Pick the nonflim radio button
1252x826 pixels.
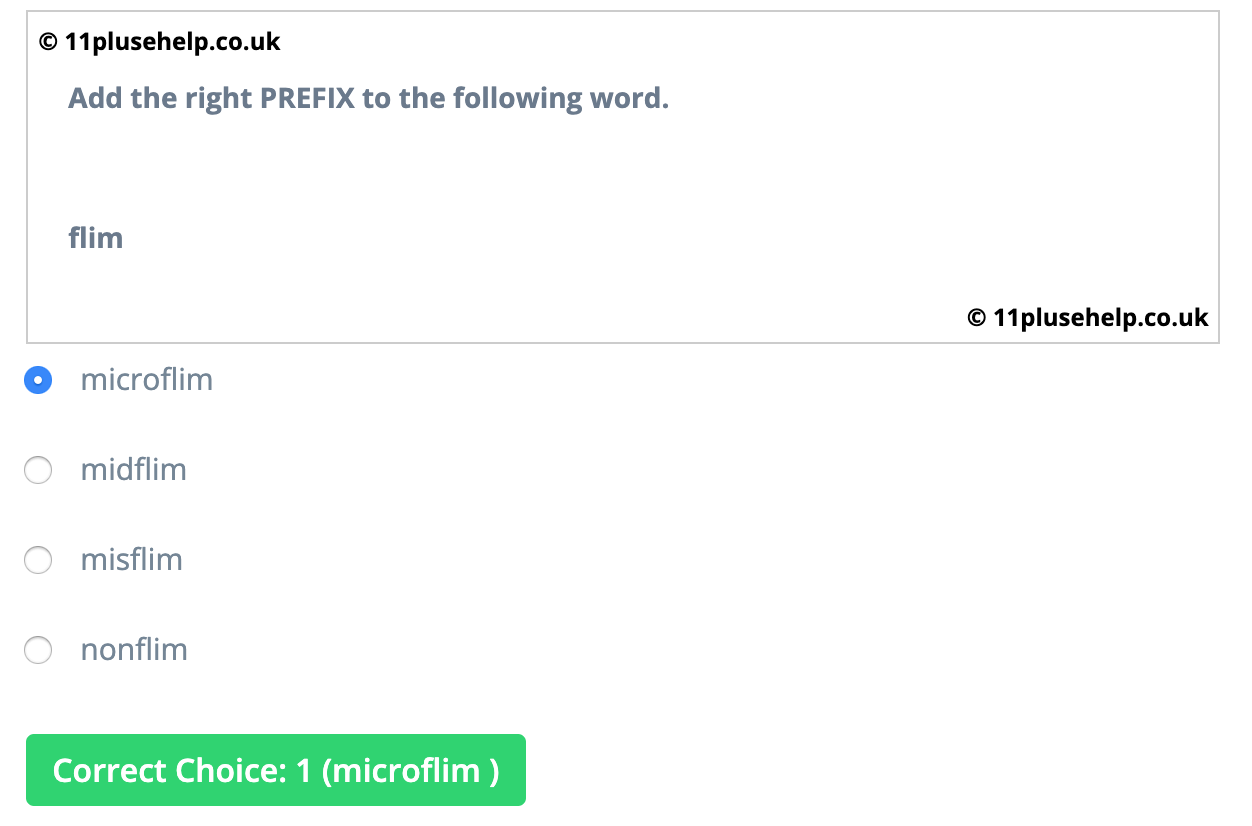point(38,650)
